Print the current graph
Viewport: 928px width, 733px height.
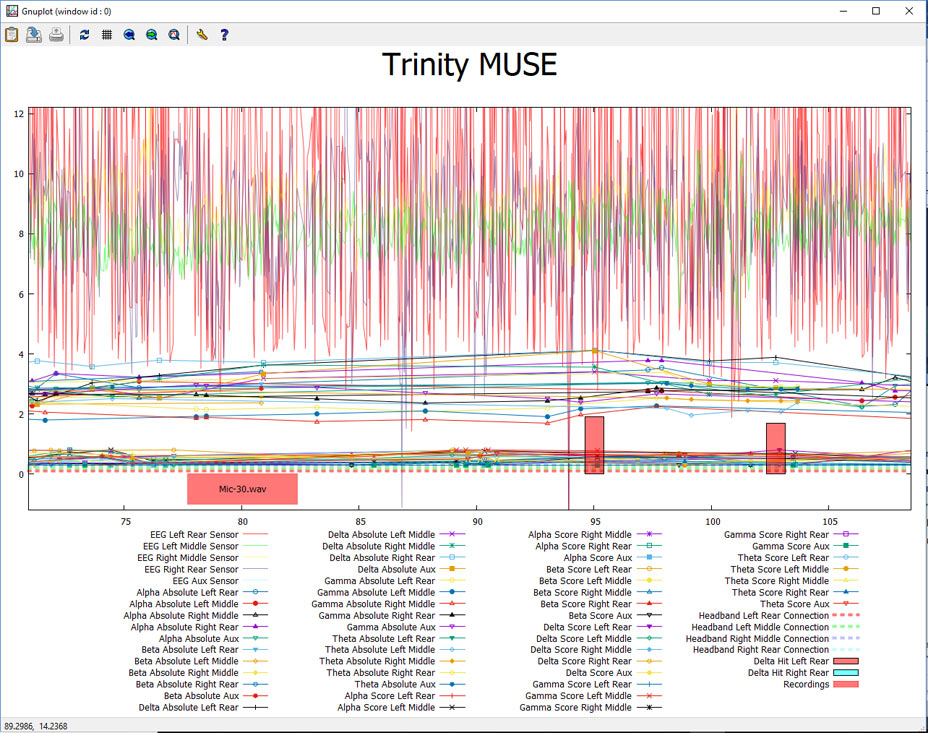(56, 35)
